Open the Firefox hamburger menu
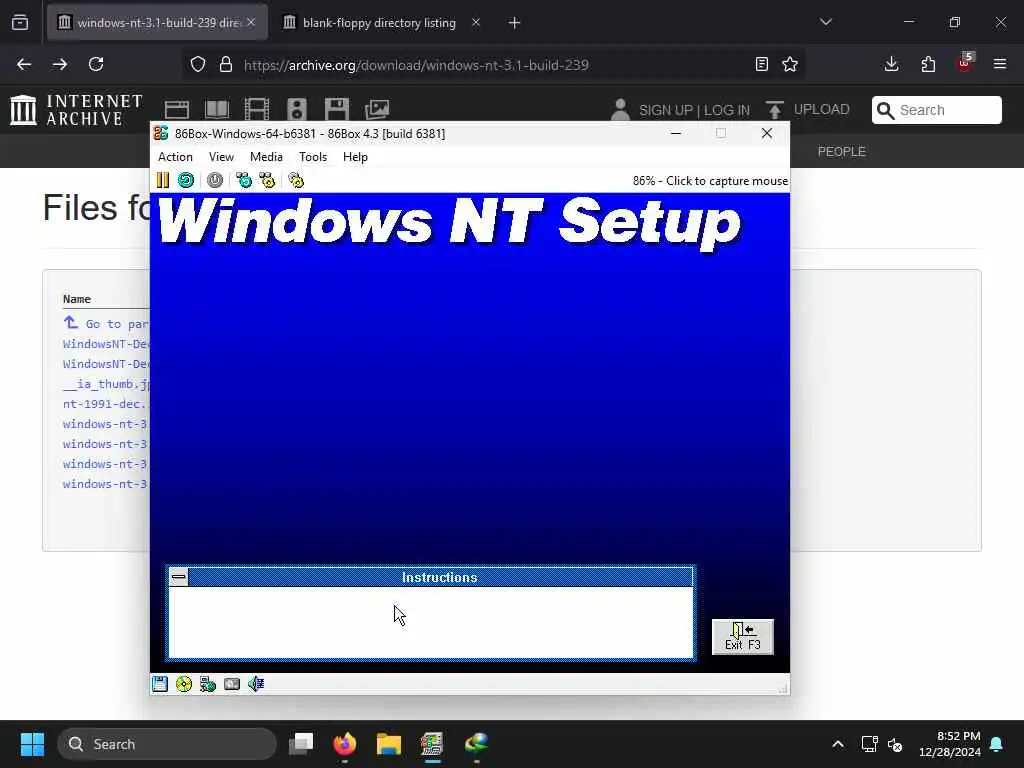This screenshot has width=1024, height=768. click(1000, 64)
